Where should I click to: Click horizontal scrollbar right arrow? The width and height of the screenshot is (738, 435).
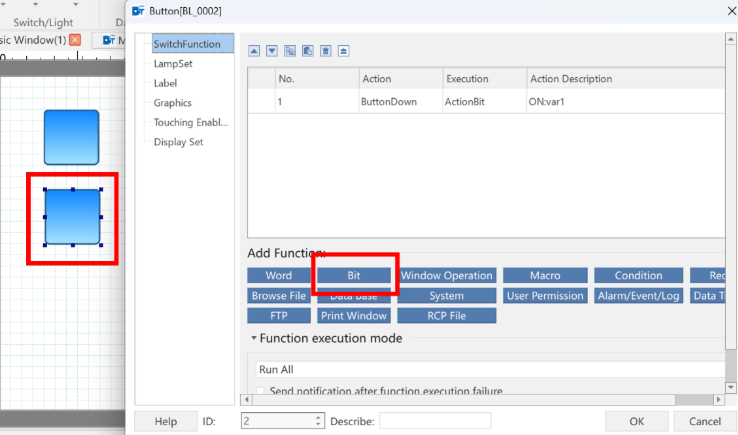(718, 400)
